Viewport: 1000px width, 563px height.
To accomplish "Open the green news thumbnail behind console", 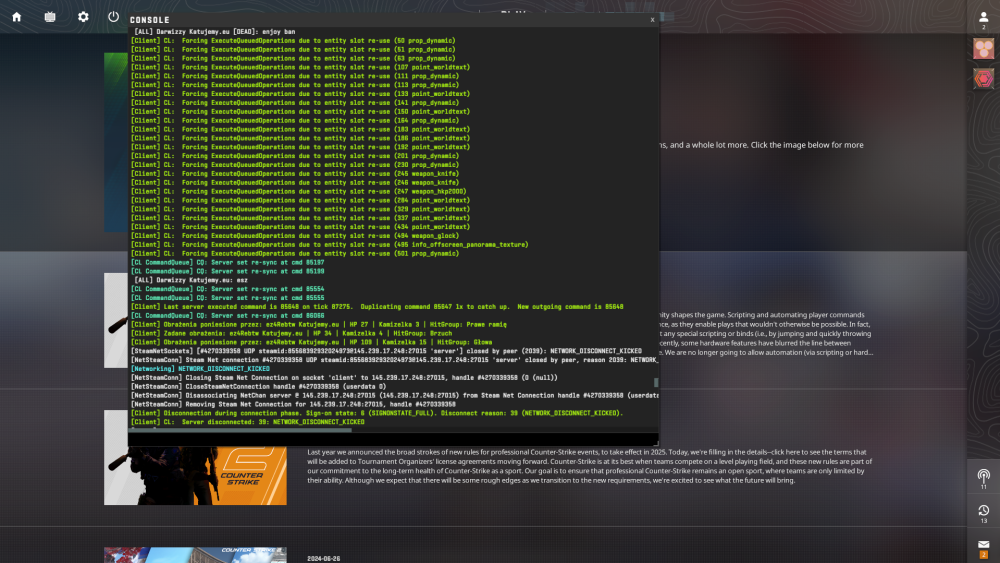I will [116, 142].
